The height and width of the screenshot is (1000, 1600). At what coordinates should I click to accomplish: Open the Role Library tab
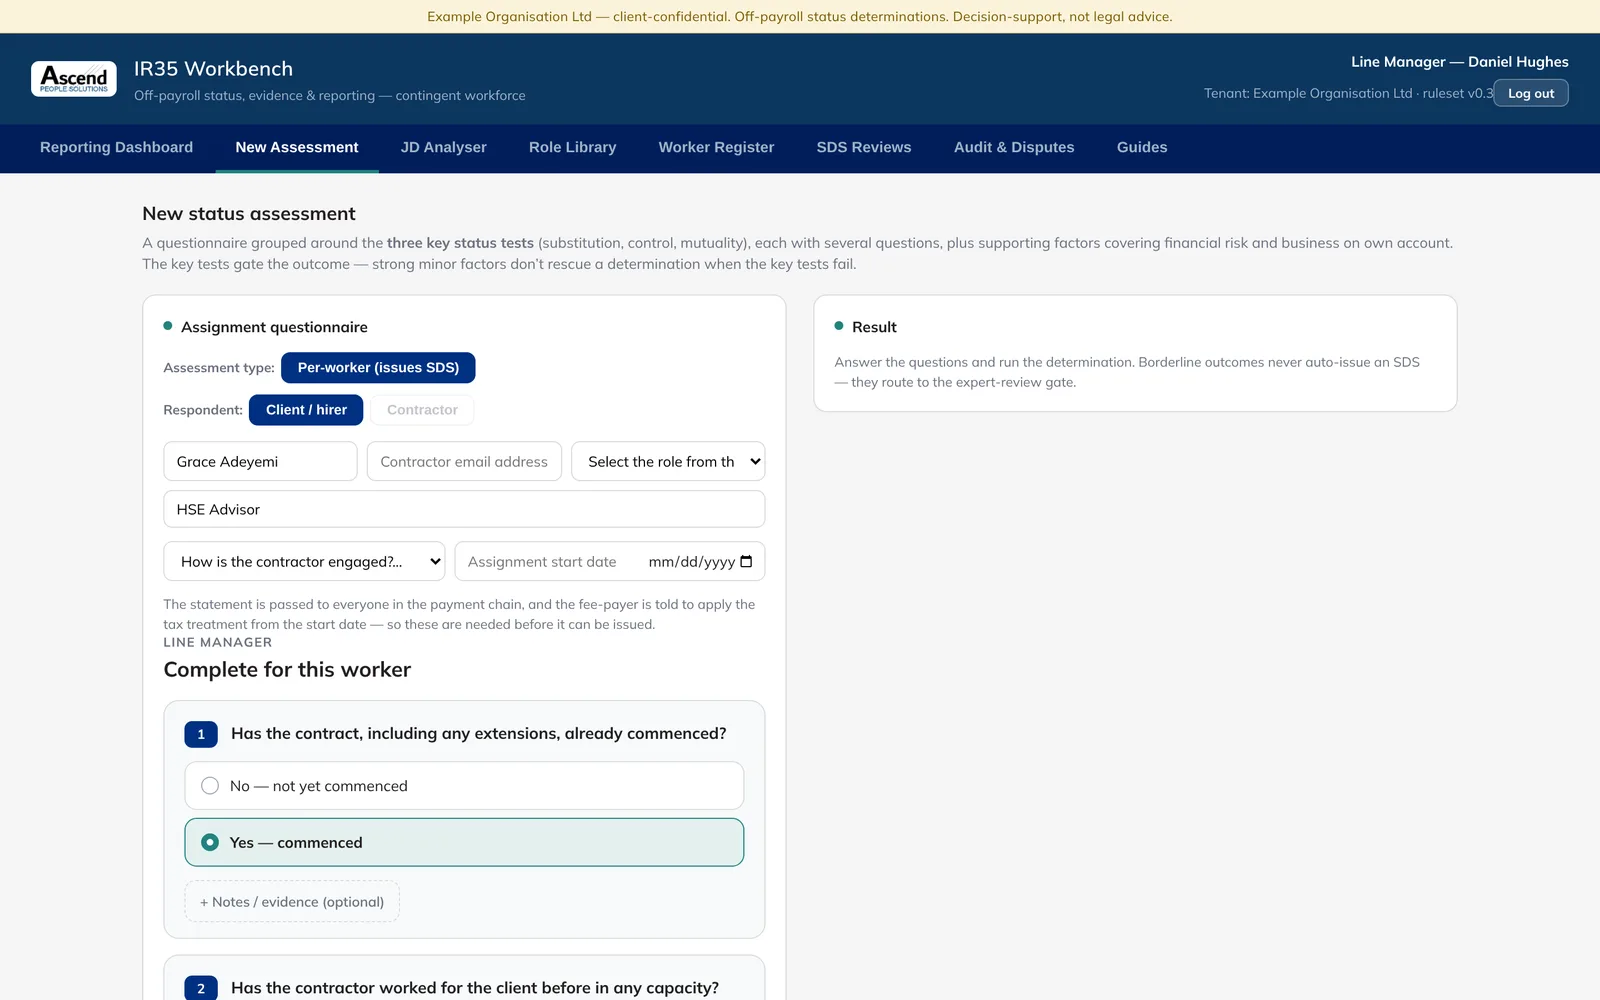[573, 148]
